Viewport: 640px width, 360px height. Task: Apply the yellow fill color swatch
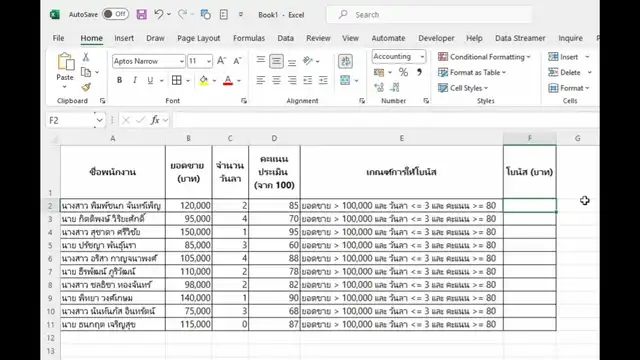pos(204,80)
